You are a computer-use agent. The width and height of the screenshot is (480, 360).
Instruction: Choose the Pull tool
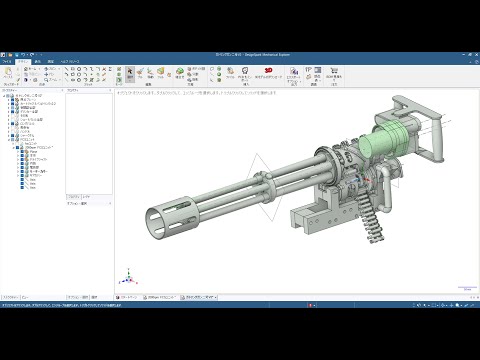click(140, 73)
